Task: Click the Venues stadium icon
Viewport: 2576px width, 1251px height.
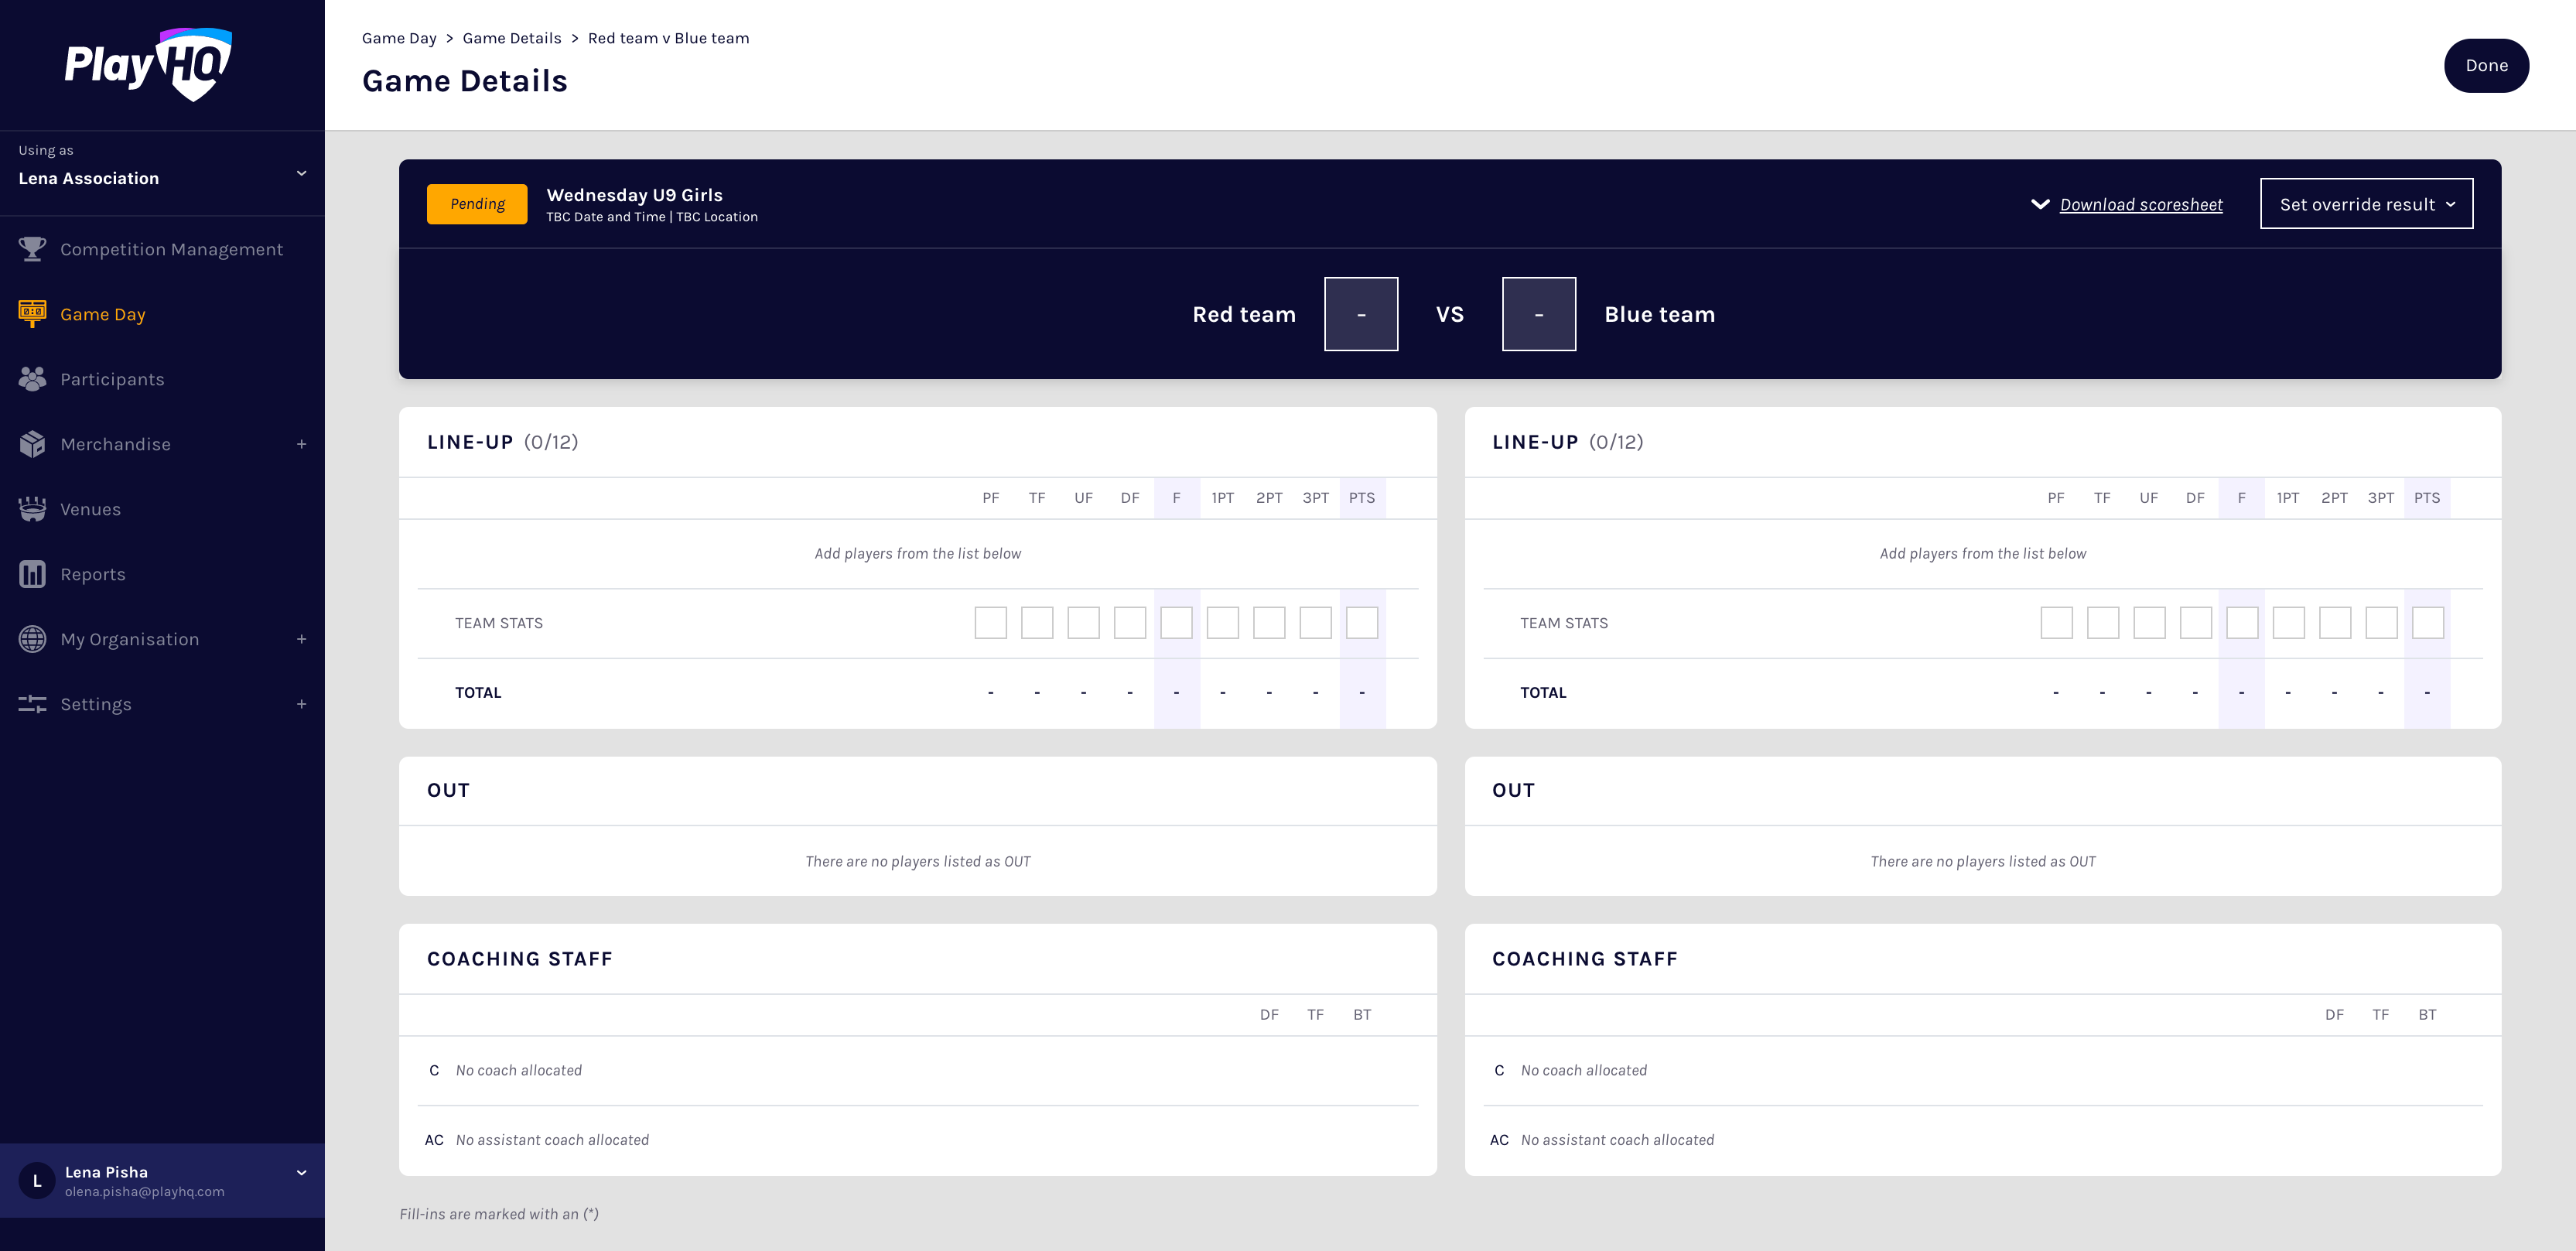Action: pyautogui.click(x=32, y=509)
